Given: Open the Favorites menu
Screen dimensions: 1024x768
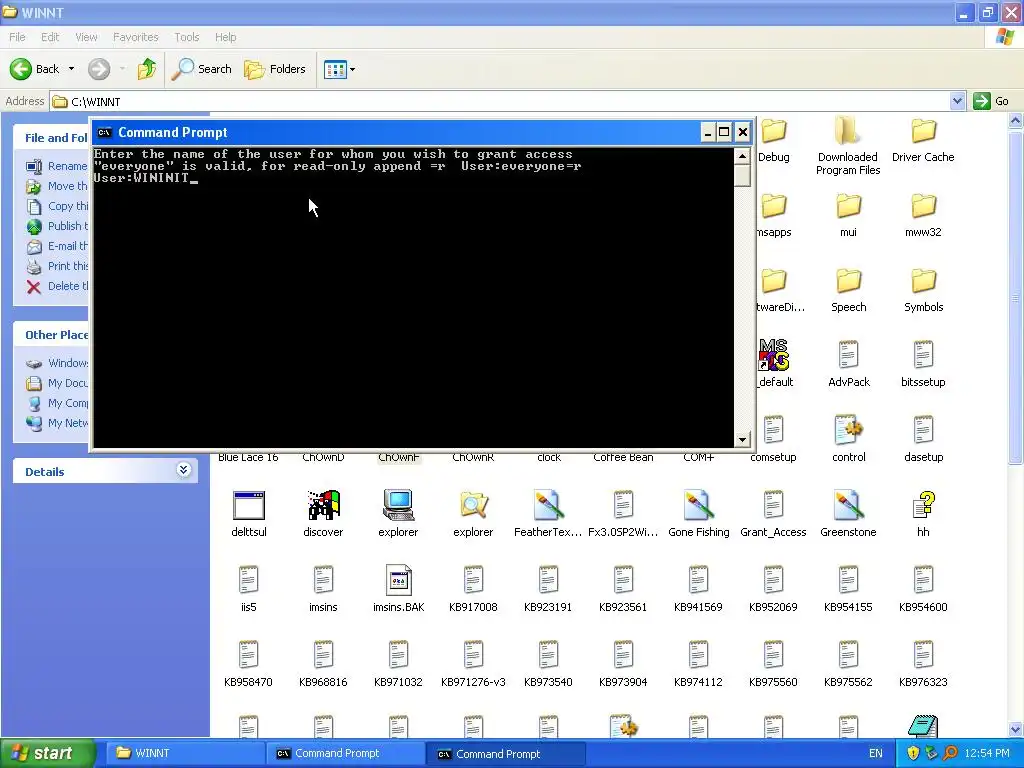Looking at the screenshot, I should (135, 37).
